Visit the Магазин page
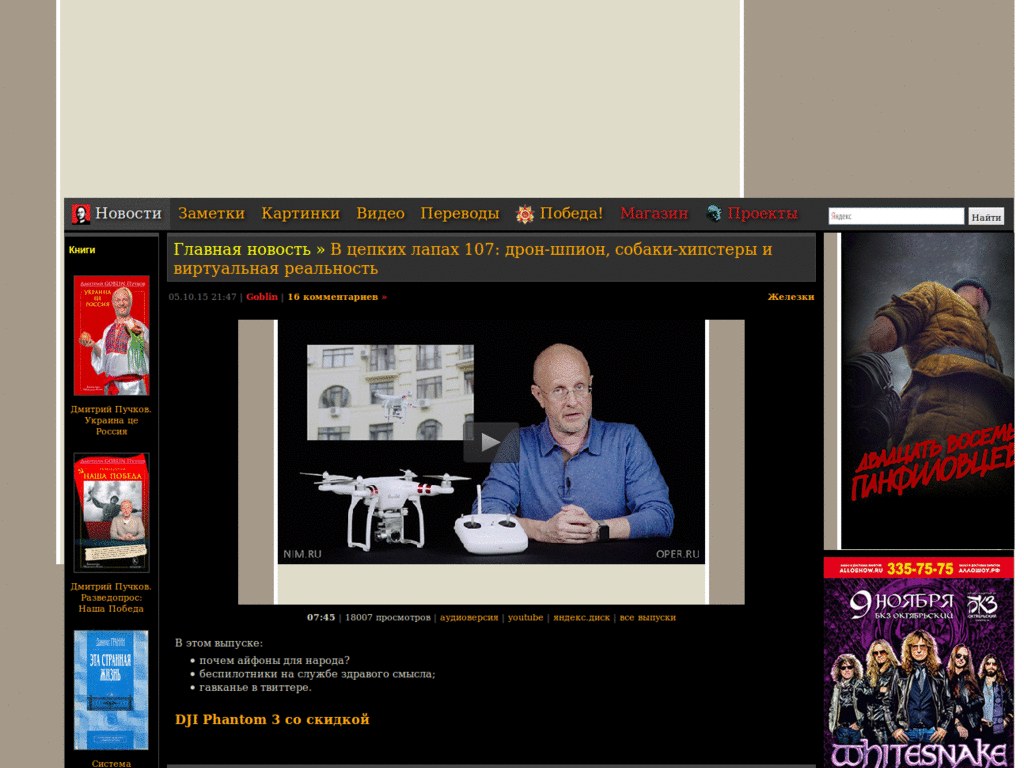1024x768 pixels. 654,214
